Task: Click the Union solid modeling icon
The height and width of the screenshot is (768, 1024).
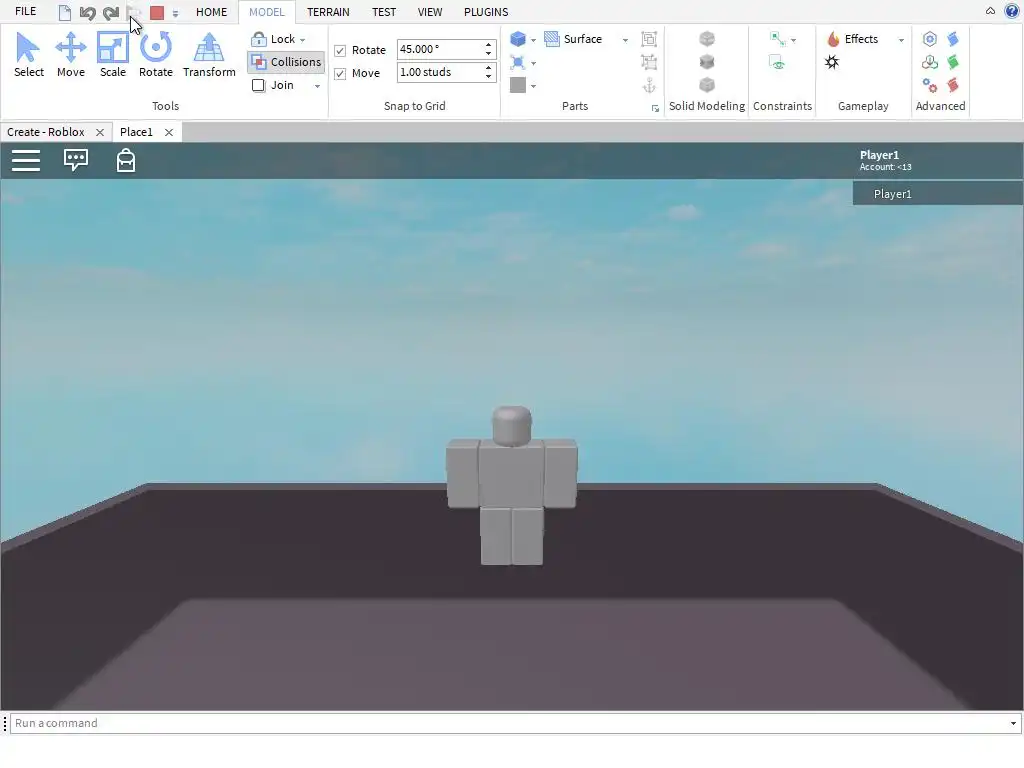Action: pyautogui.click(x=707, y=39)
